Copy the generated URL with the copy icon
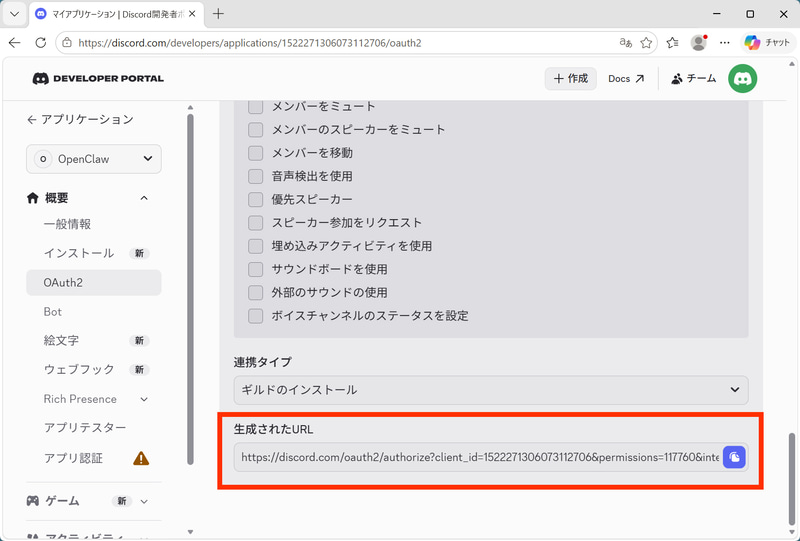Viewport: 800px width, 541px height. point(734,457)
